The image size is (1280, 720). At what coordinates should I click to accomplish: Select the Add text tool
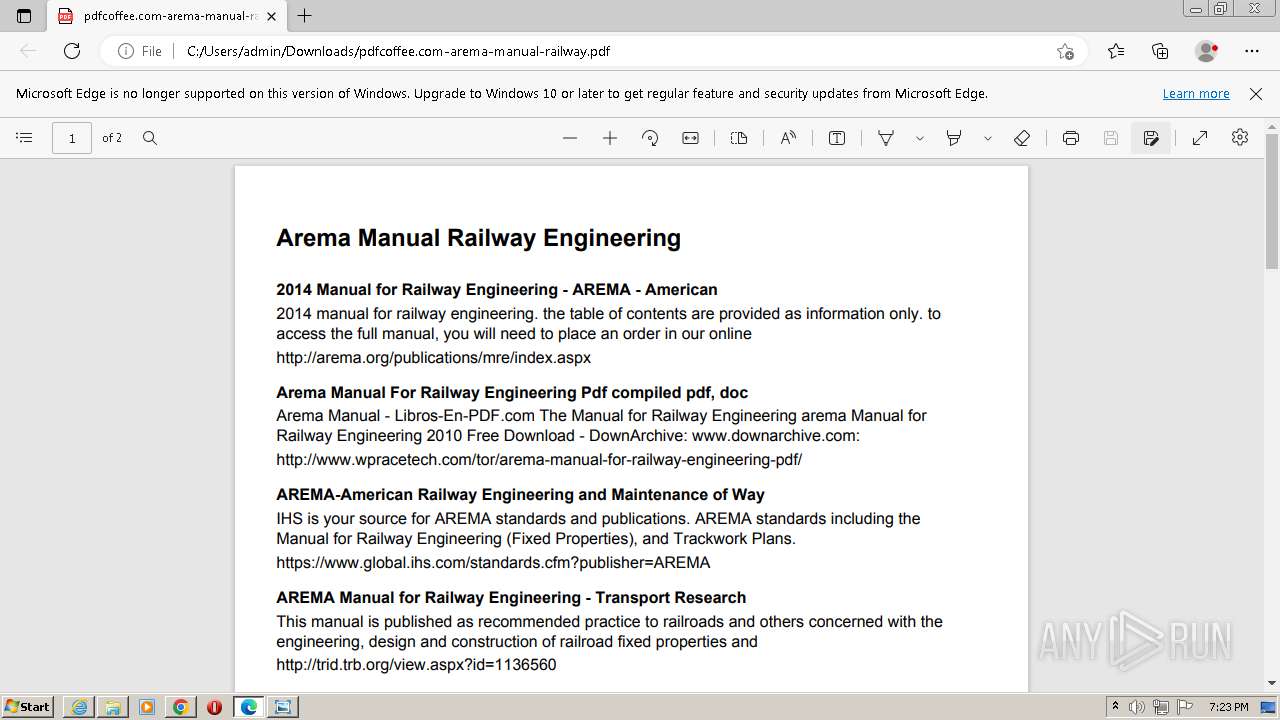pos(837,138)
